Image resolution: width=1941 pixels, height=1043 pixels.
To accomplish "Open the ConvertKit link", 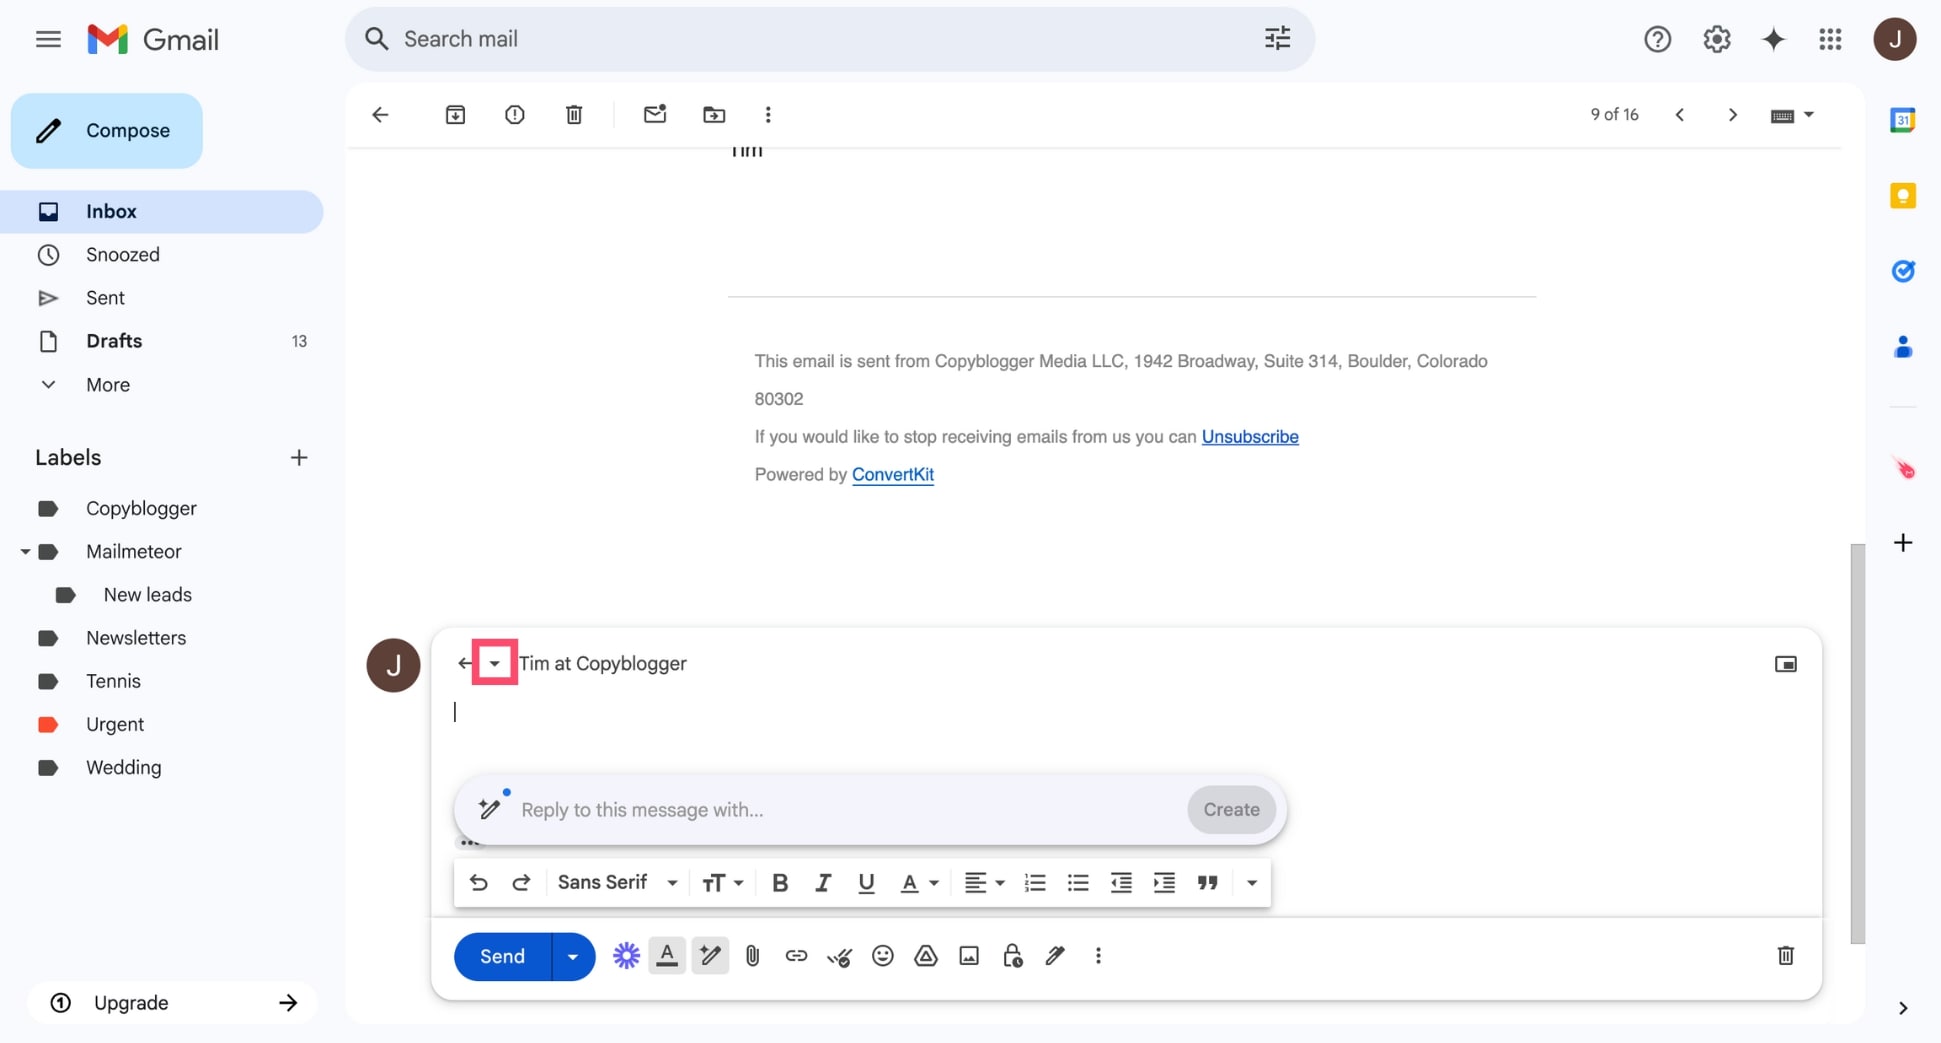I will coord(893,475).
